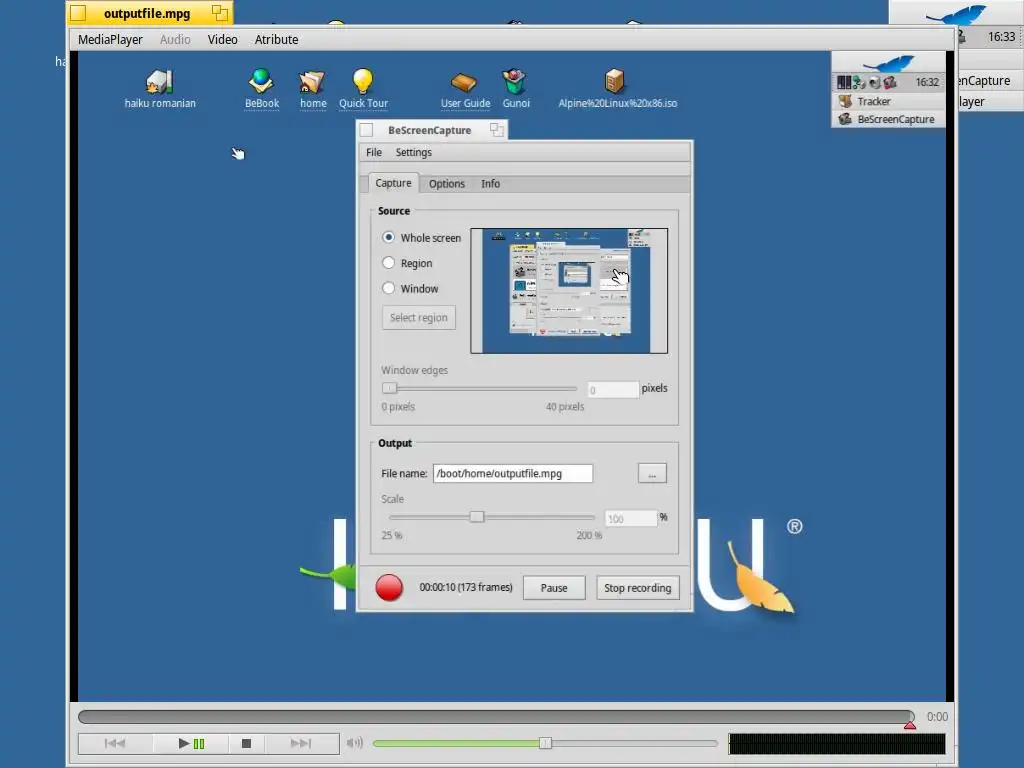Click the Haiku leaf Deskbar menu
1024x768 pixels.
(x=888, y=63)
